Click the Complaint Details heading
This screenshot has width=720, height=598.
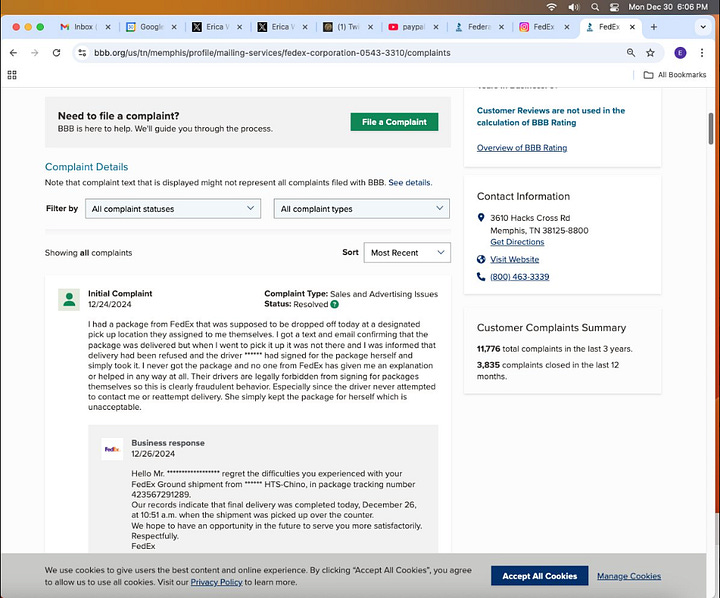(x=86, y=167)
